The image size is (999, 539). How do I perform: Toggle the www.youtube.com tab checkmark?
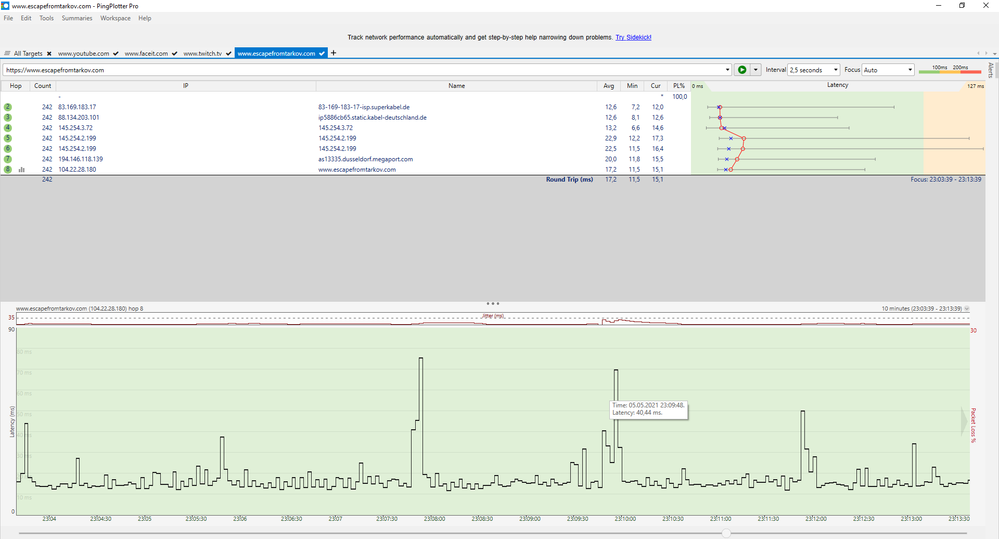pos(115,54)
